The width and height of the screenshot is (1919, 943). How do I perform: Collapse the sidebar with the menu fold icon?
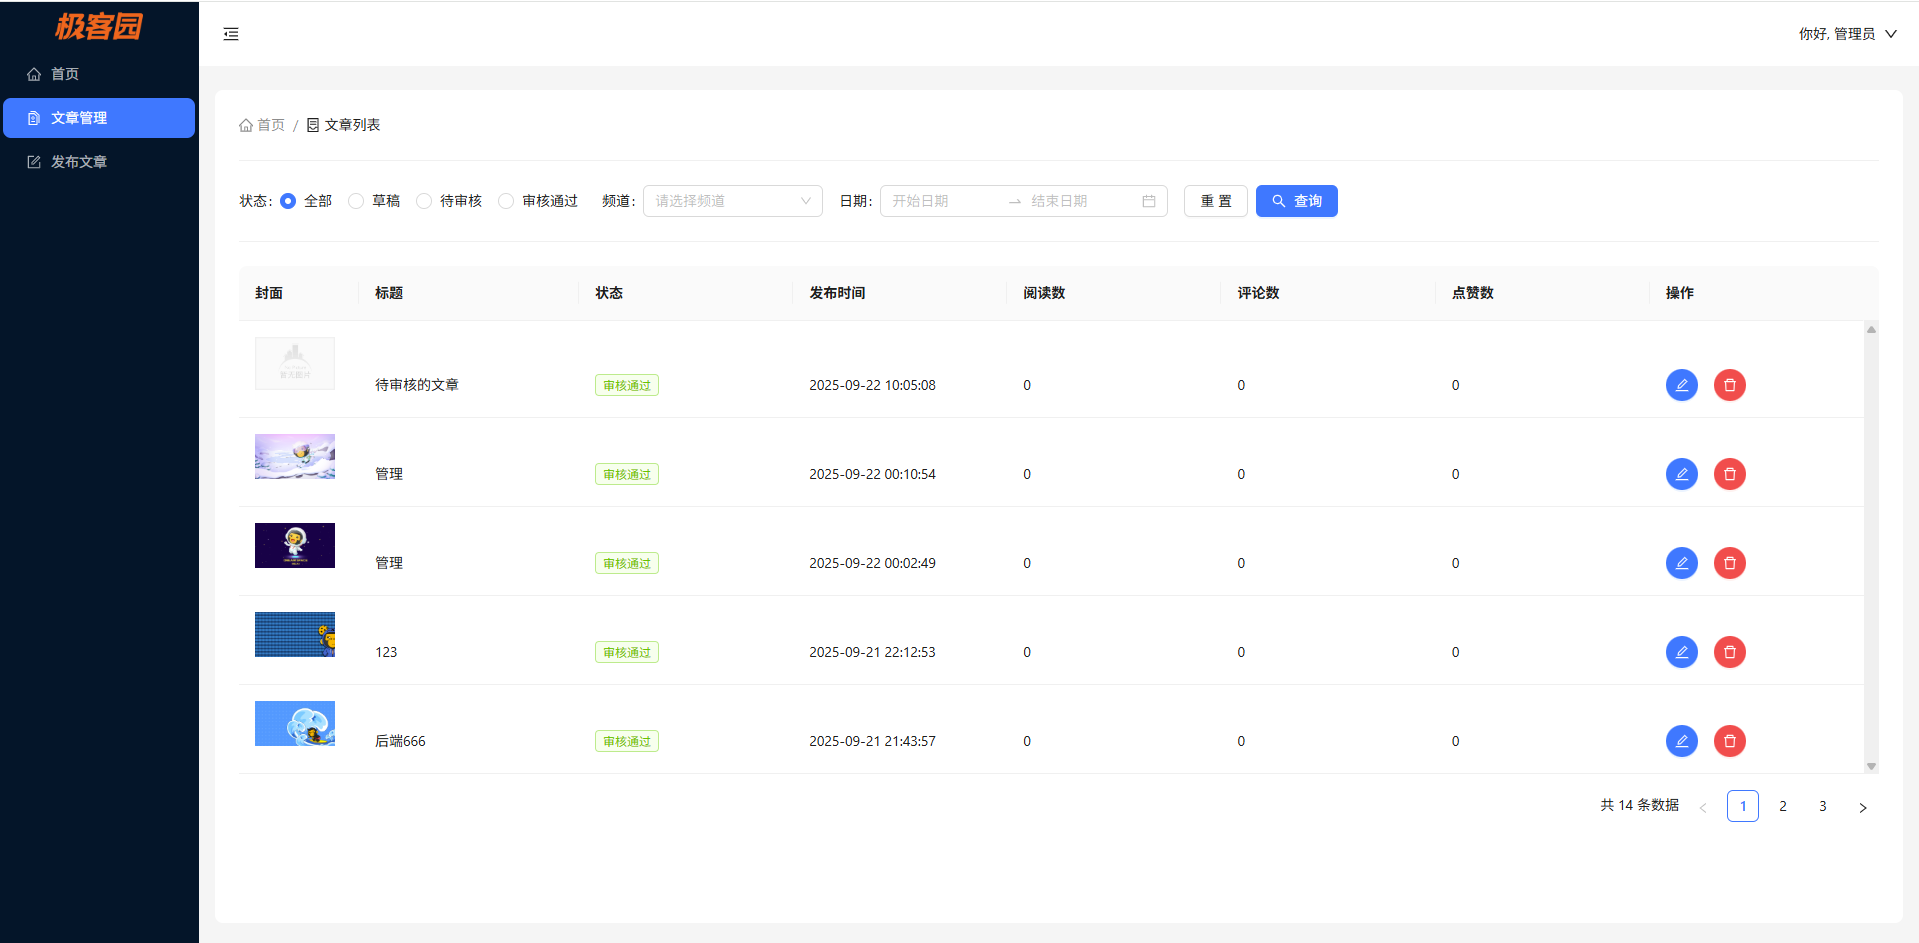(x=231, y=34)
